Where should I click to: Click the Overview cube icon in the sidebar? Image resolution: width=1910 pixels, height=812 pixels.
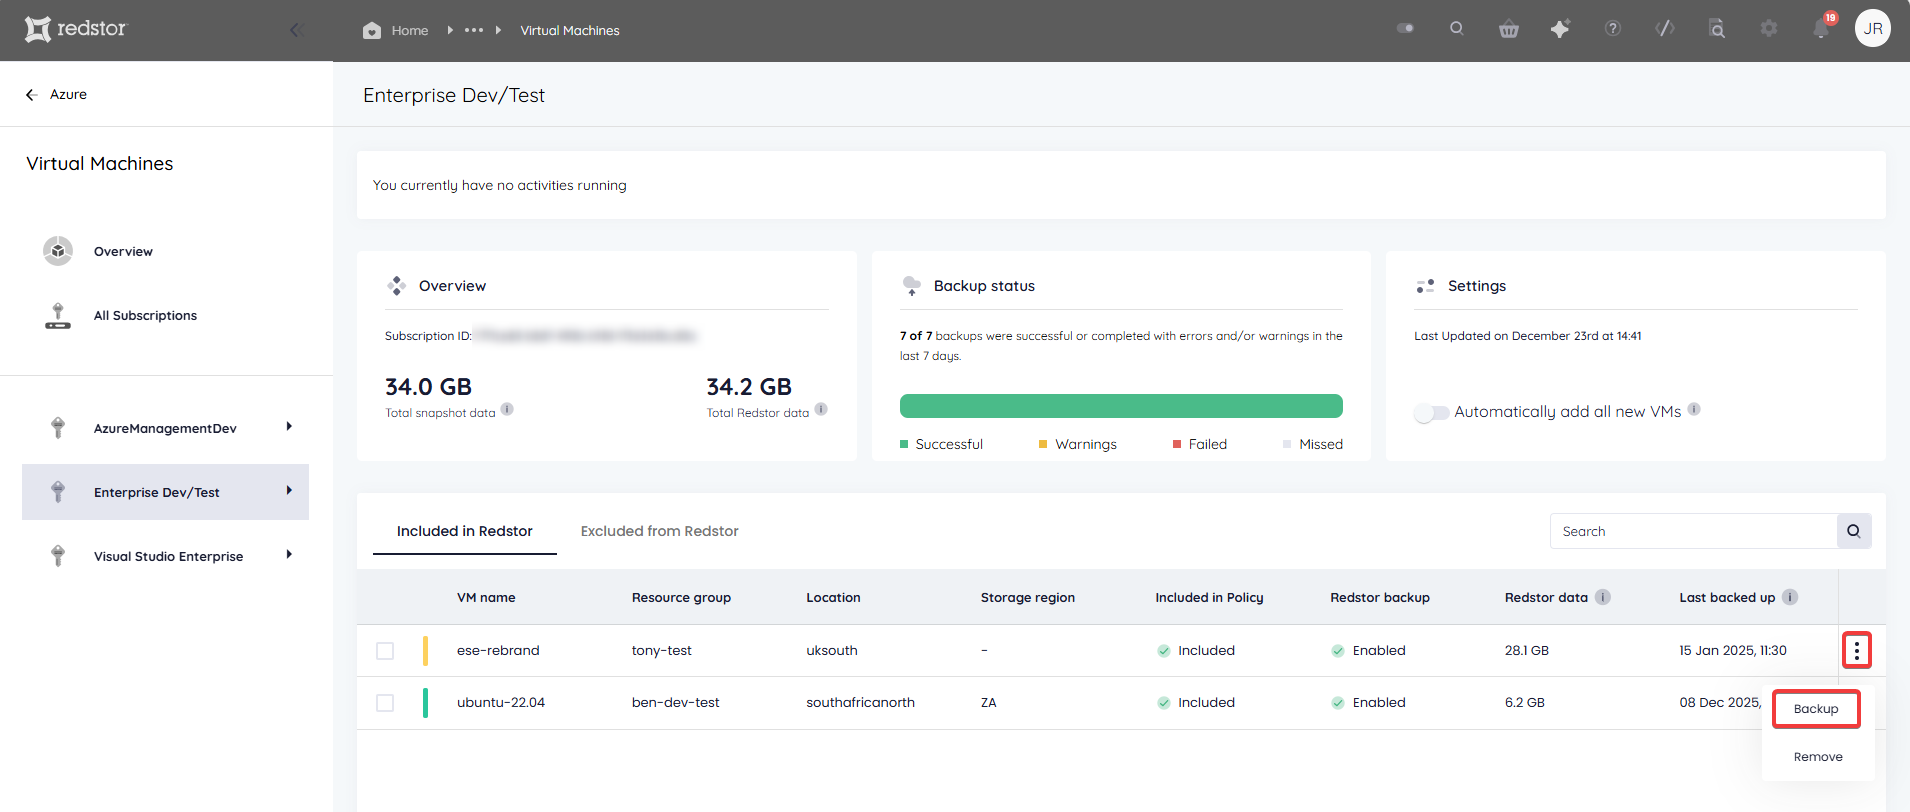[x=58, y=251]
